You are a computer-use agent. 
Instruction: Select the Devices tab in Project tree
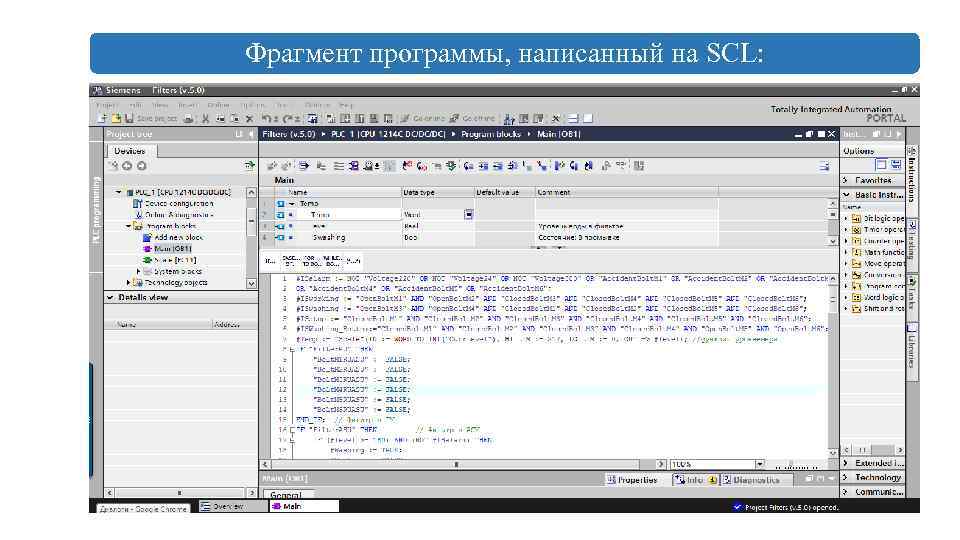coord(130,151)
